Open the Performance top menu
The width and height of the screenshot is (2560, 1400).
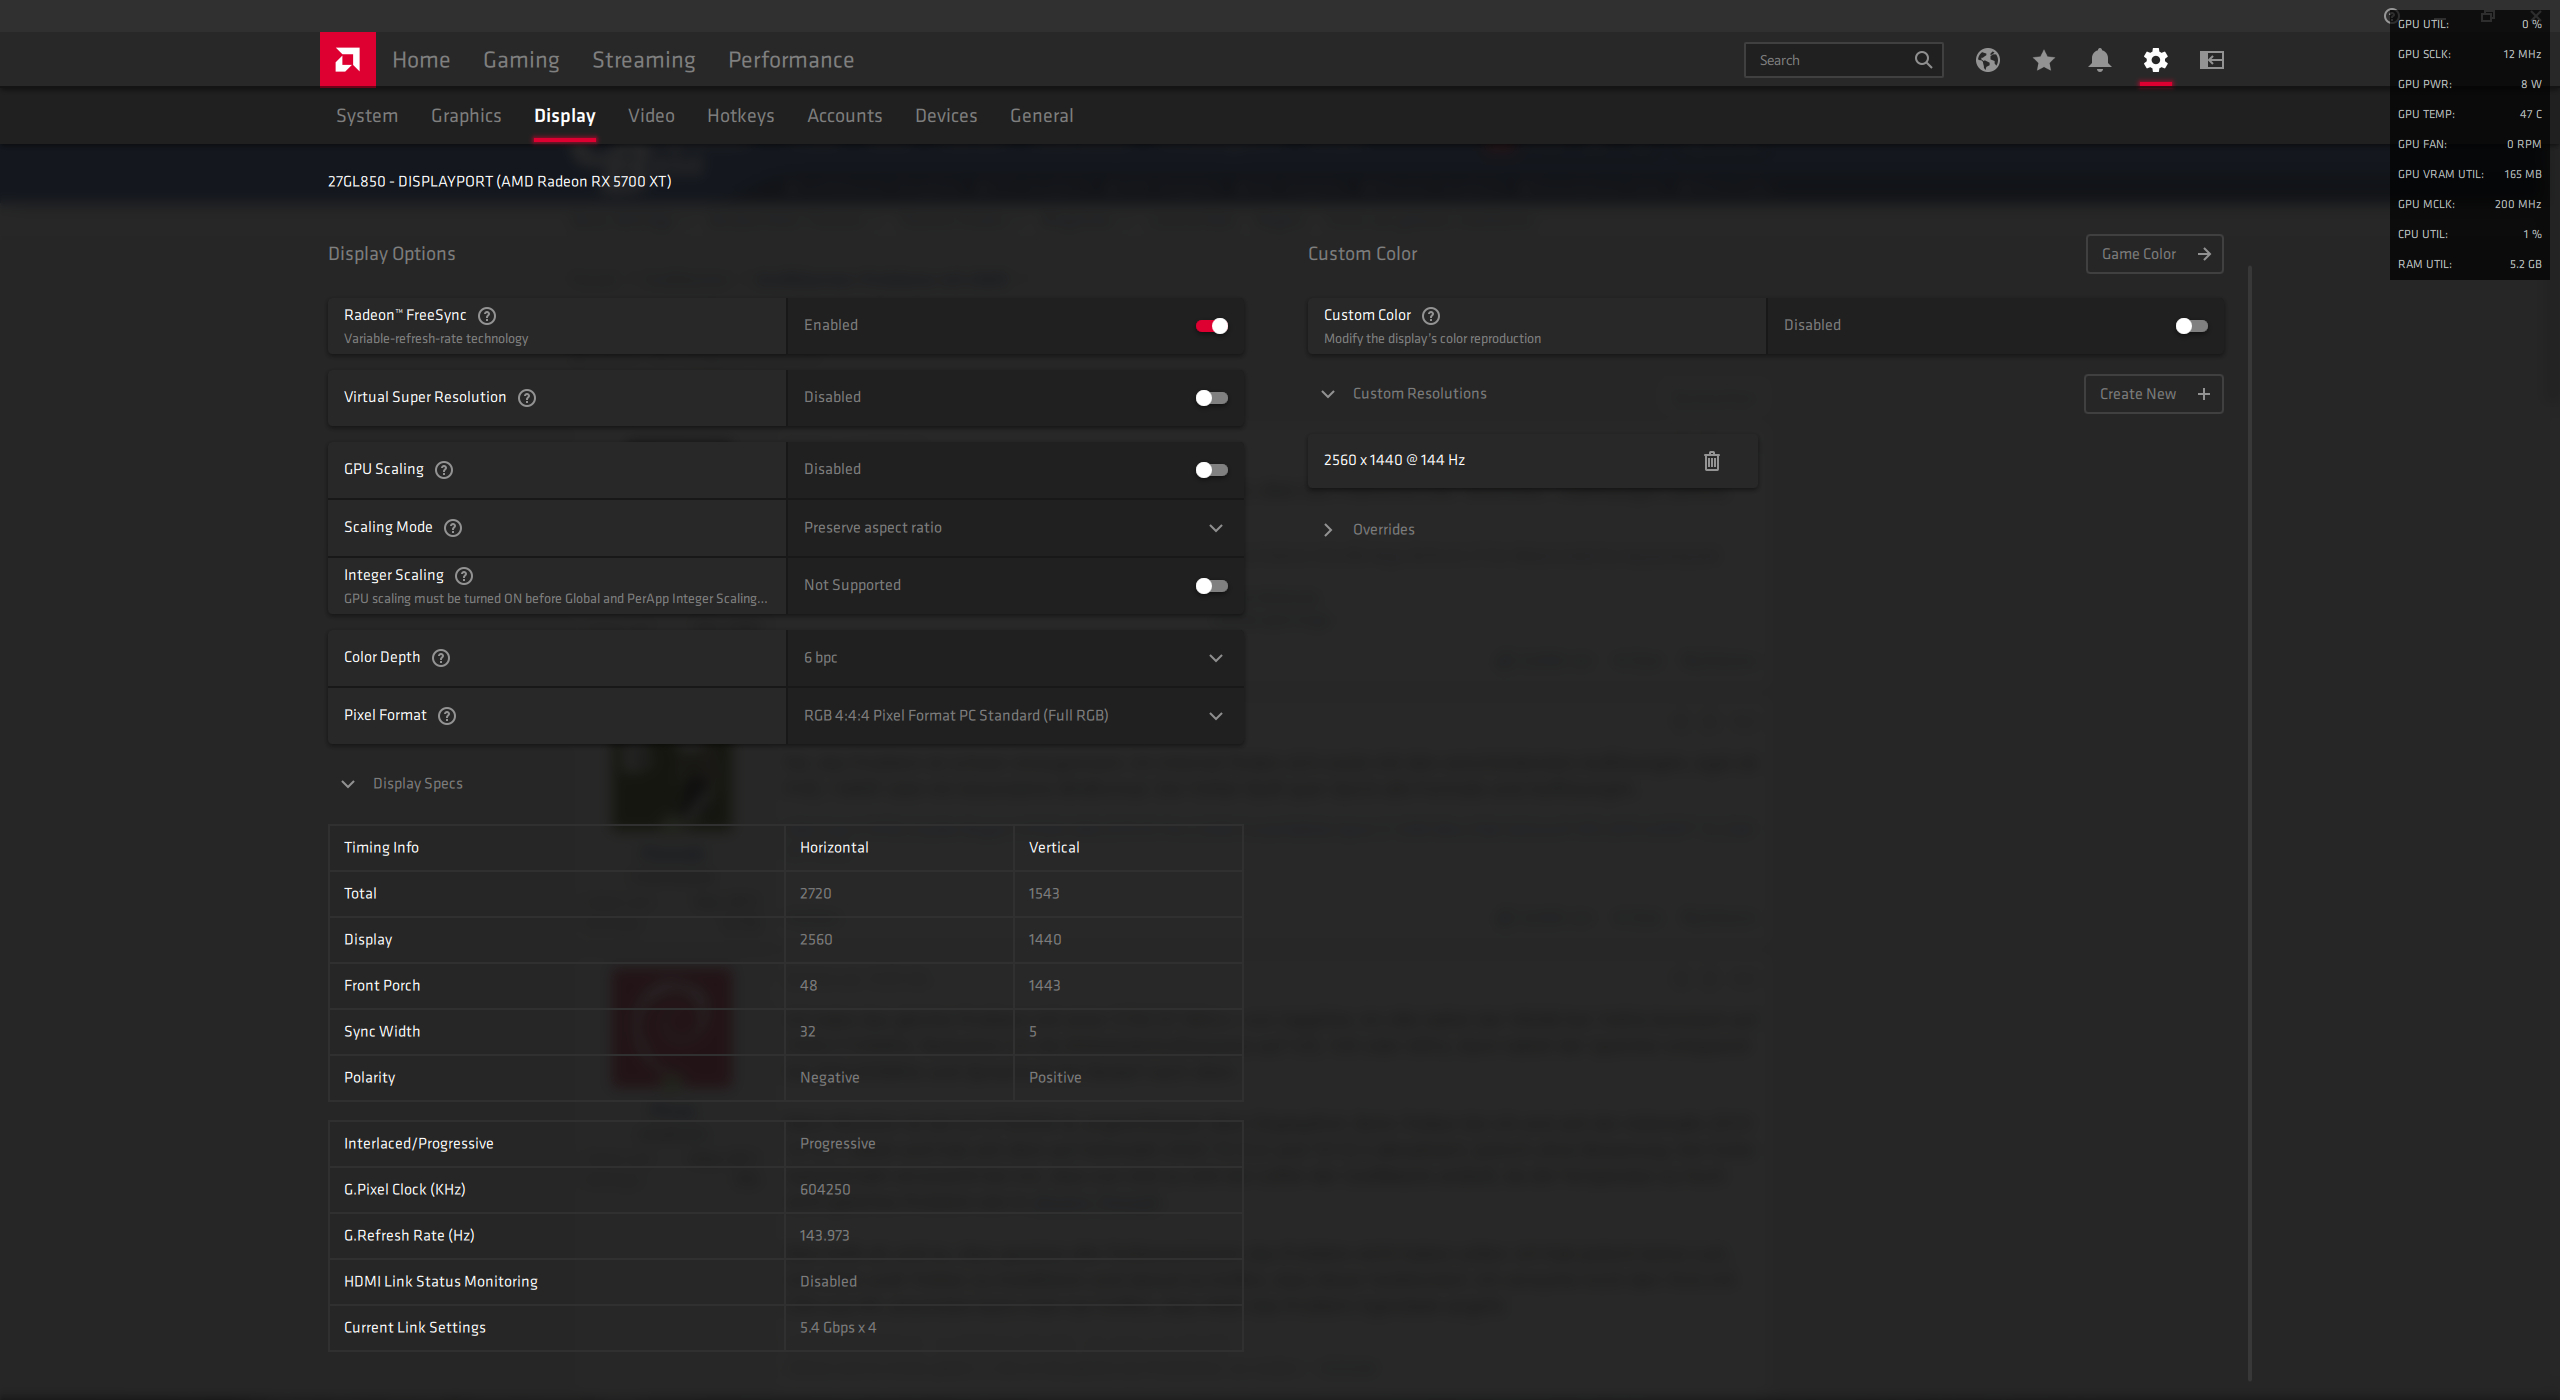[790, 60]
